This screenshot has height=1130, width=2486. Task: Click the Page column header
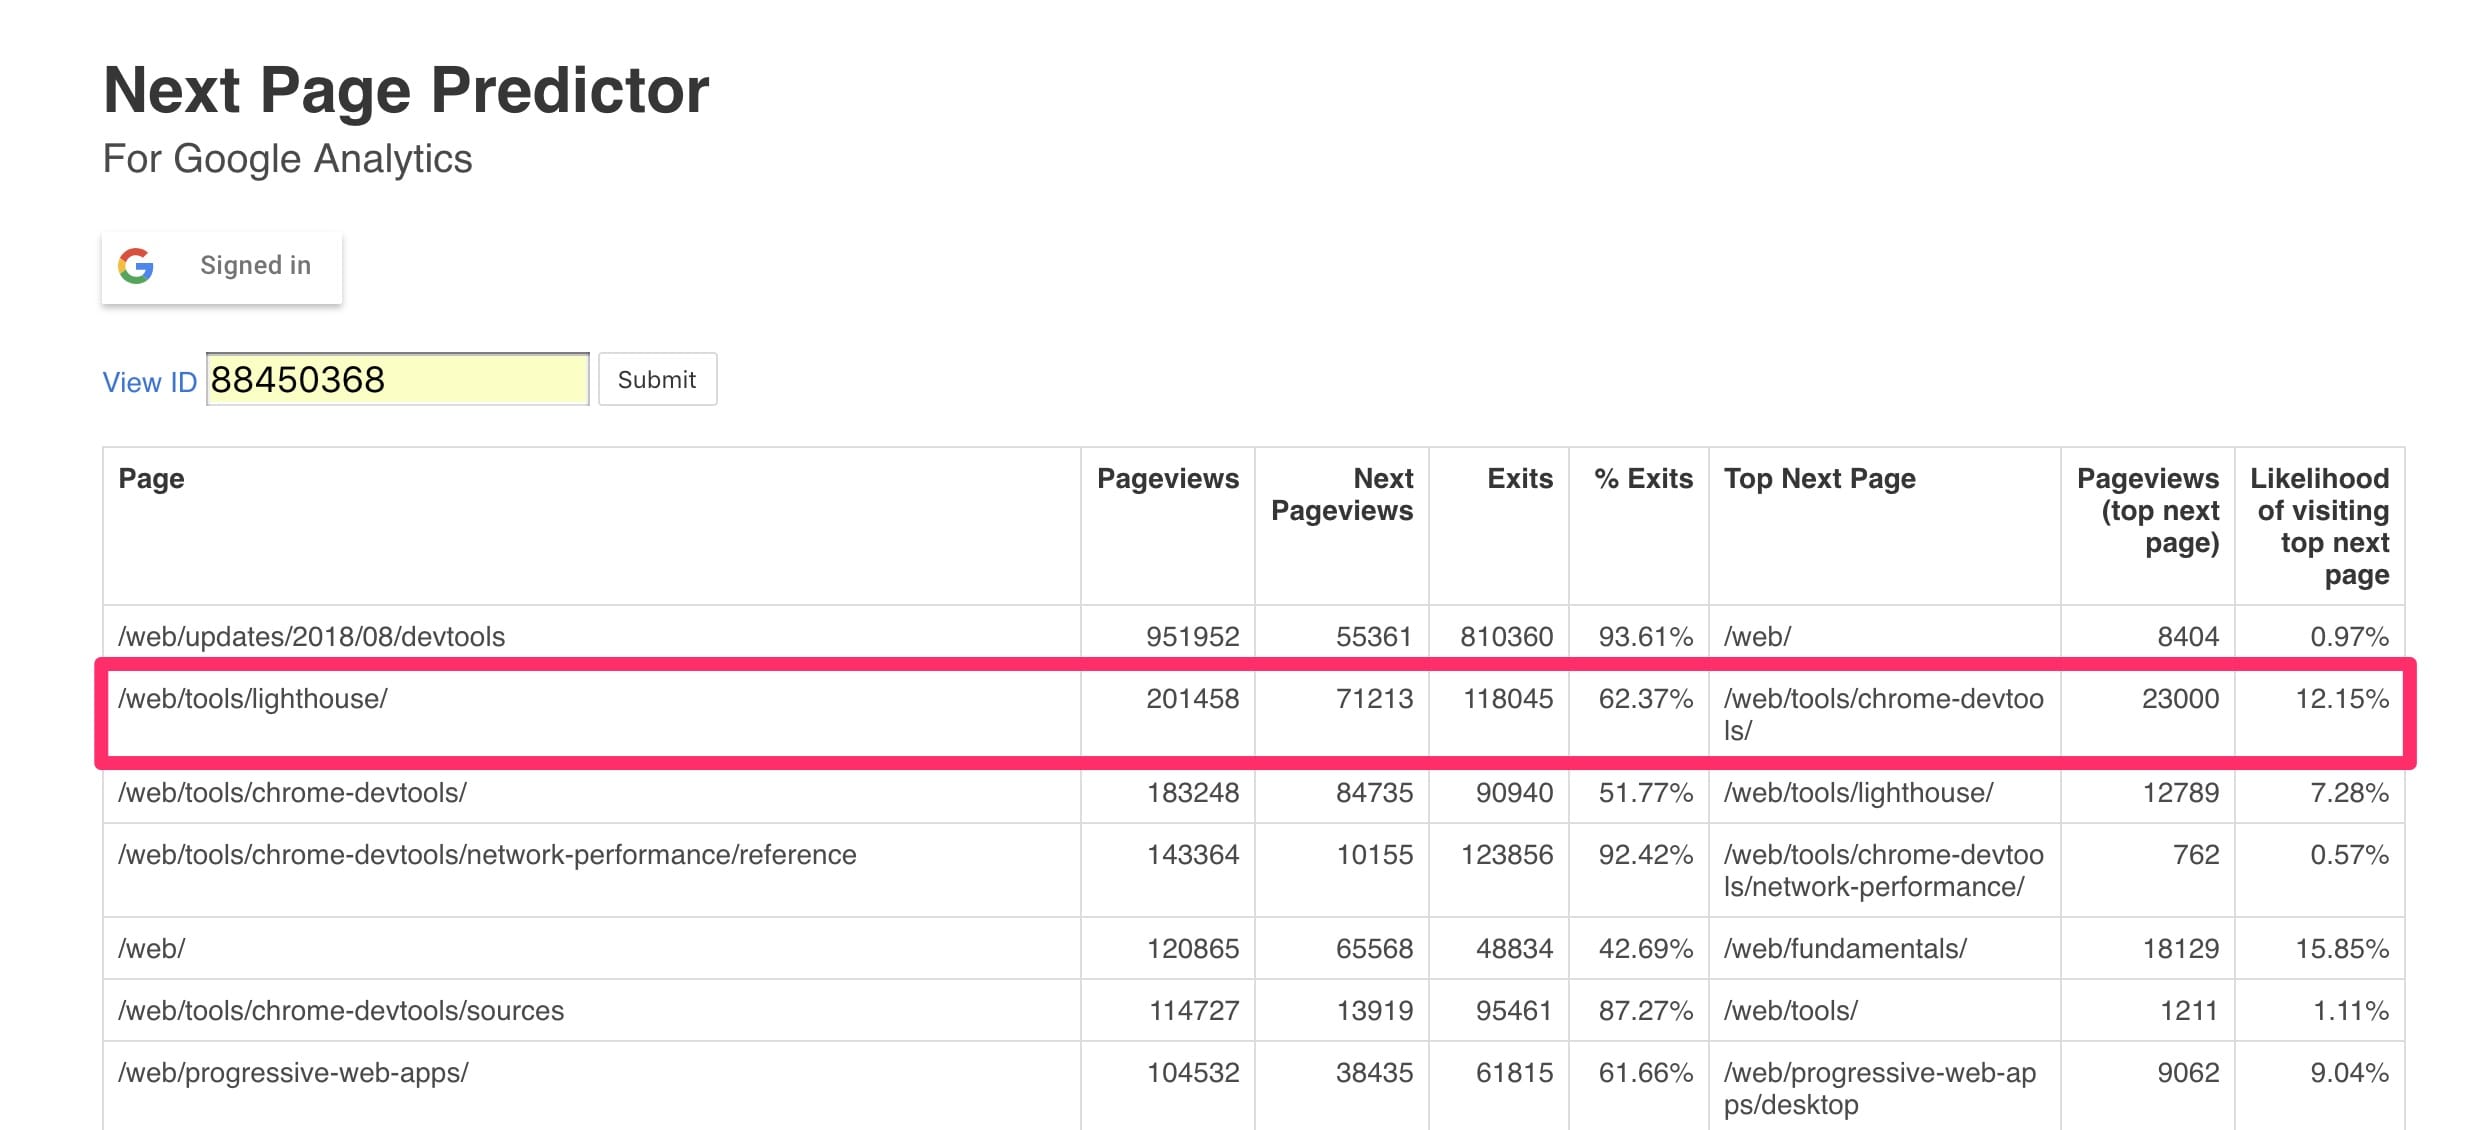151,479
